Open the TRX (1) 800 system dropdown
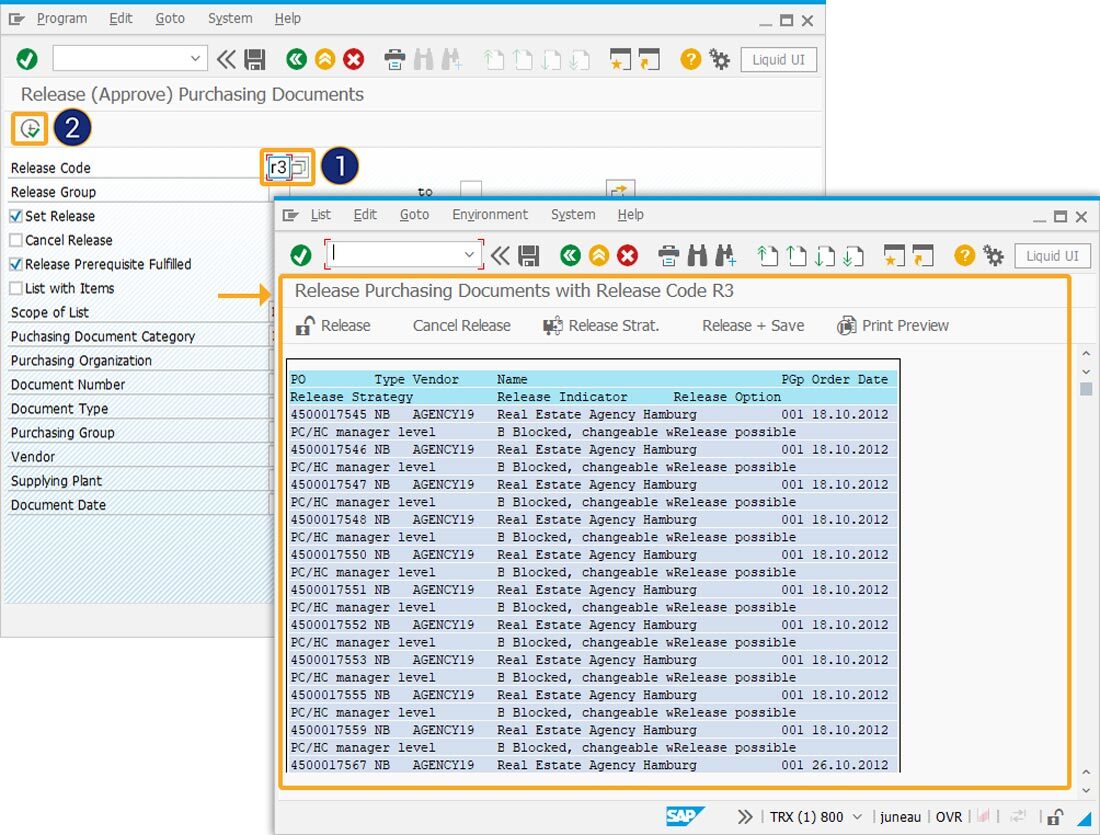The width and height of the screenshot is (1100, 835). 857,817
